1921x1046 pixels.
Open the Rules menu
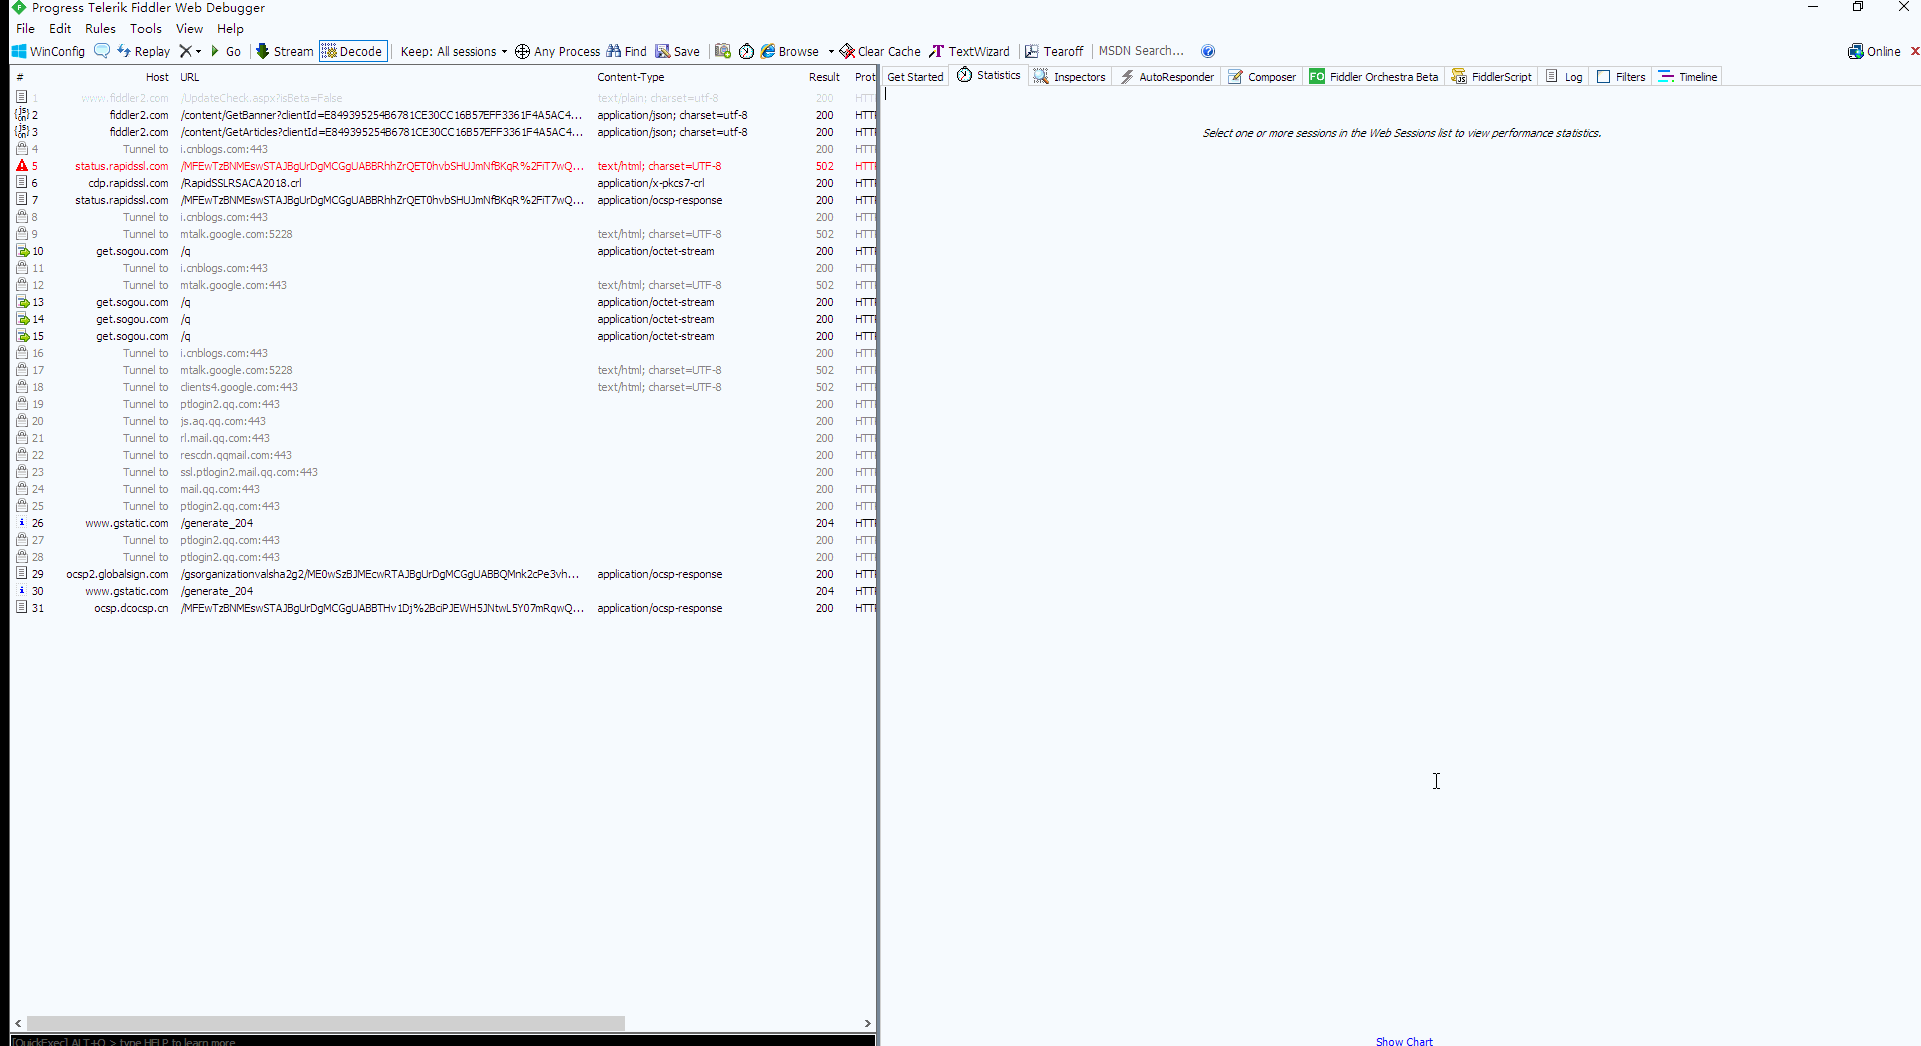coord(100,29)
